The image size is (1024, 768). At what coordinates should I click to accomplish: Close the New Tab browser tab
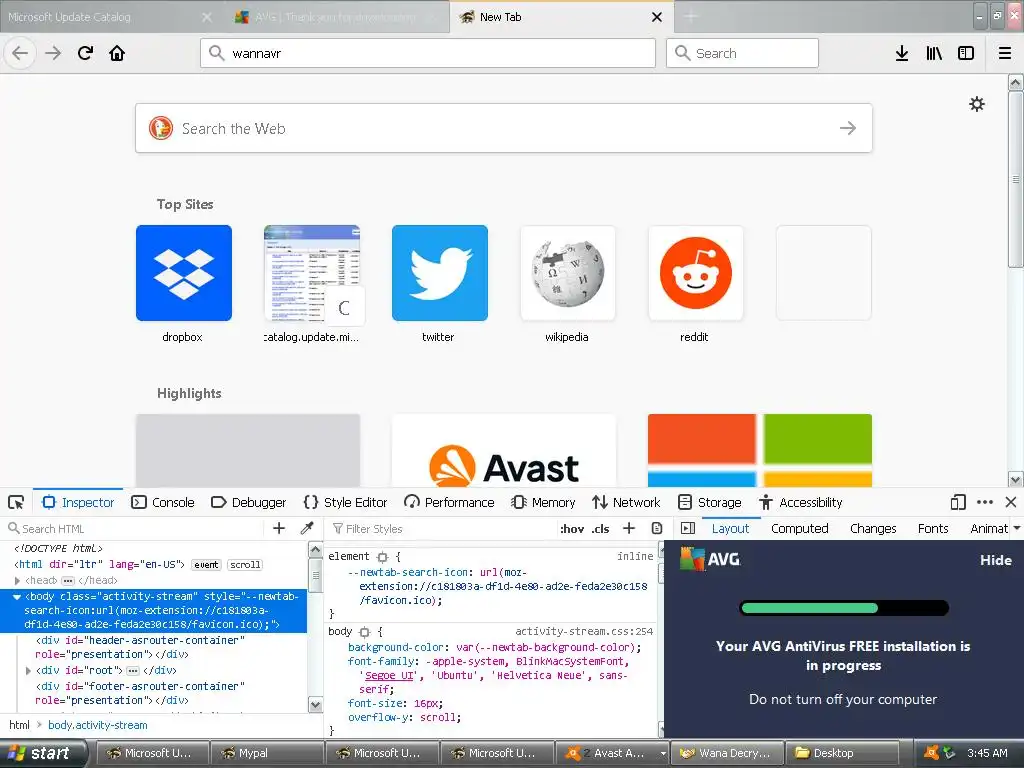[657, 17]
